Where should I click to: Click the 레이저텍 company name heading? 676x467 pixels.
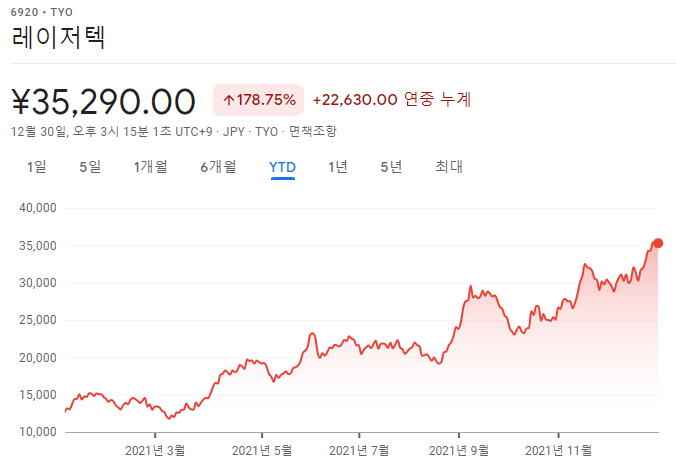click(x=59, y=37)
